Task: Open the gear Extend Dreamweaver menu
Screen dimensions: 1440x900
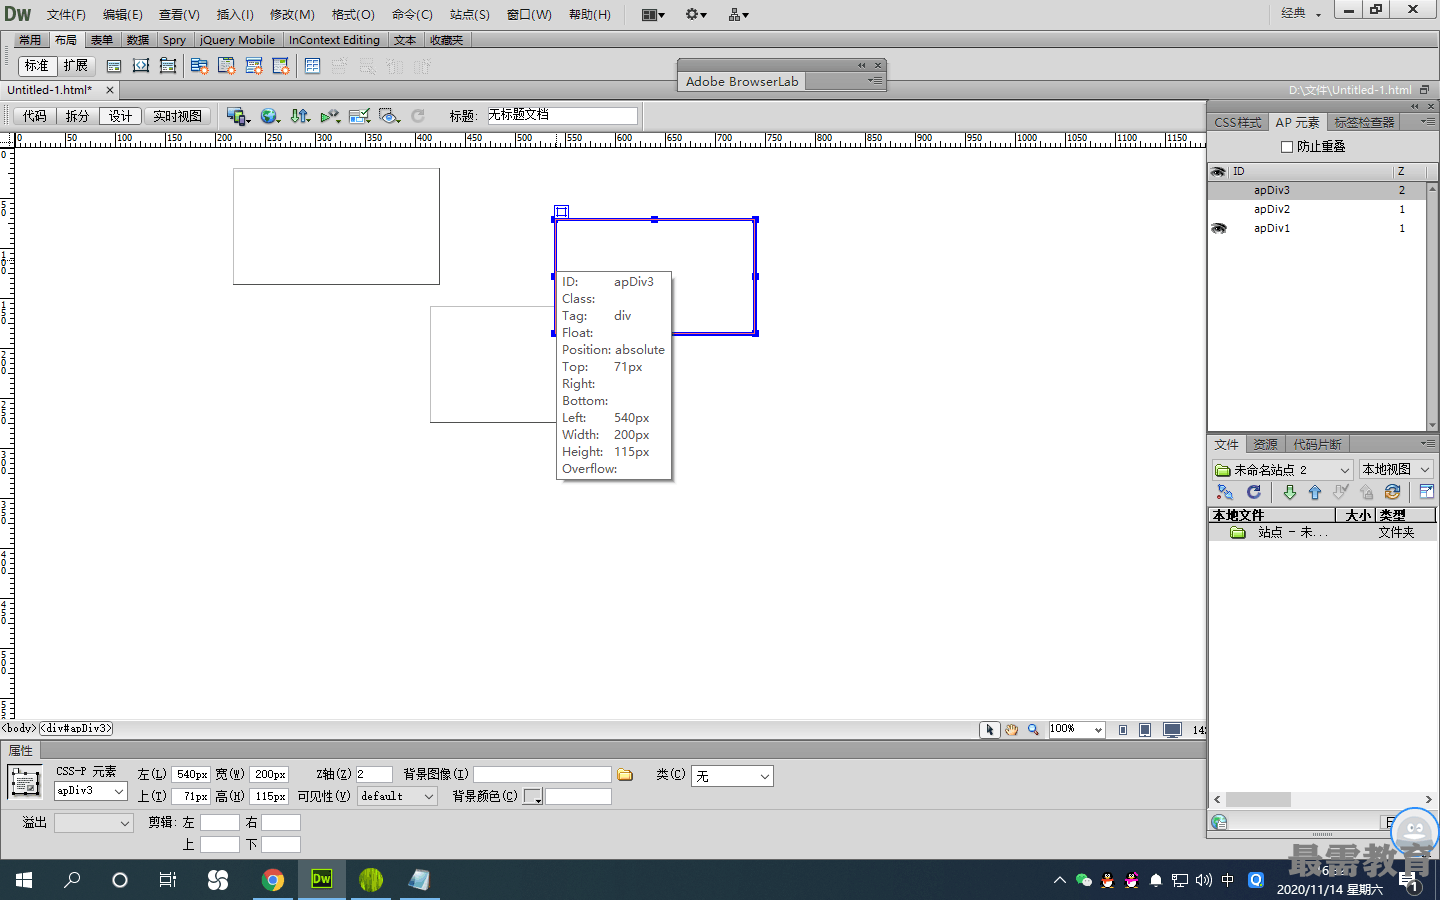Action: click(x=696, y=14)
